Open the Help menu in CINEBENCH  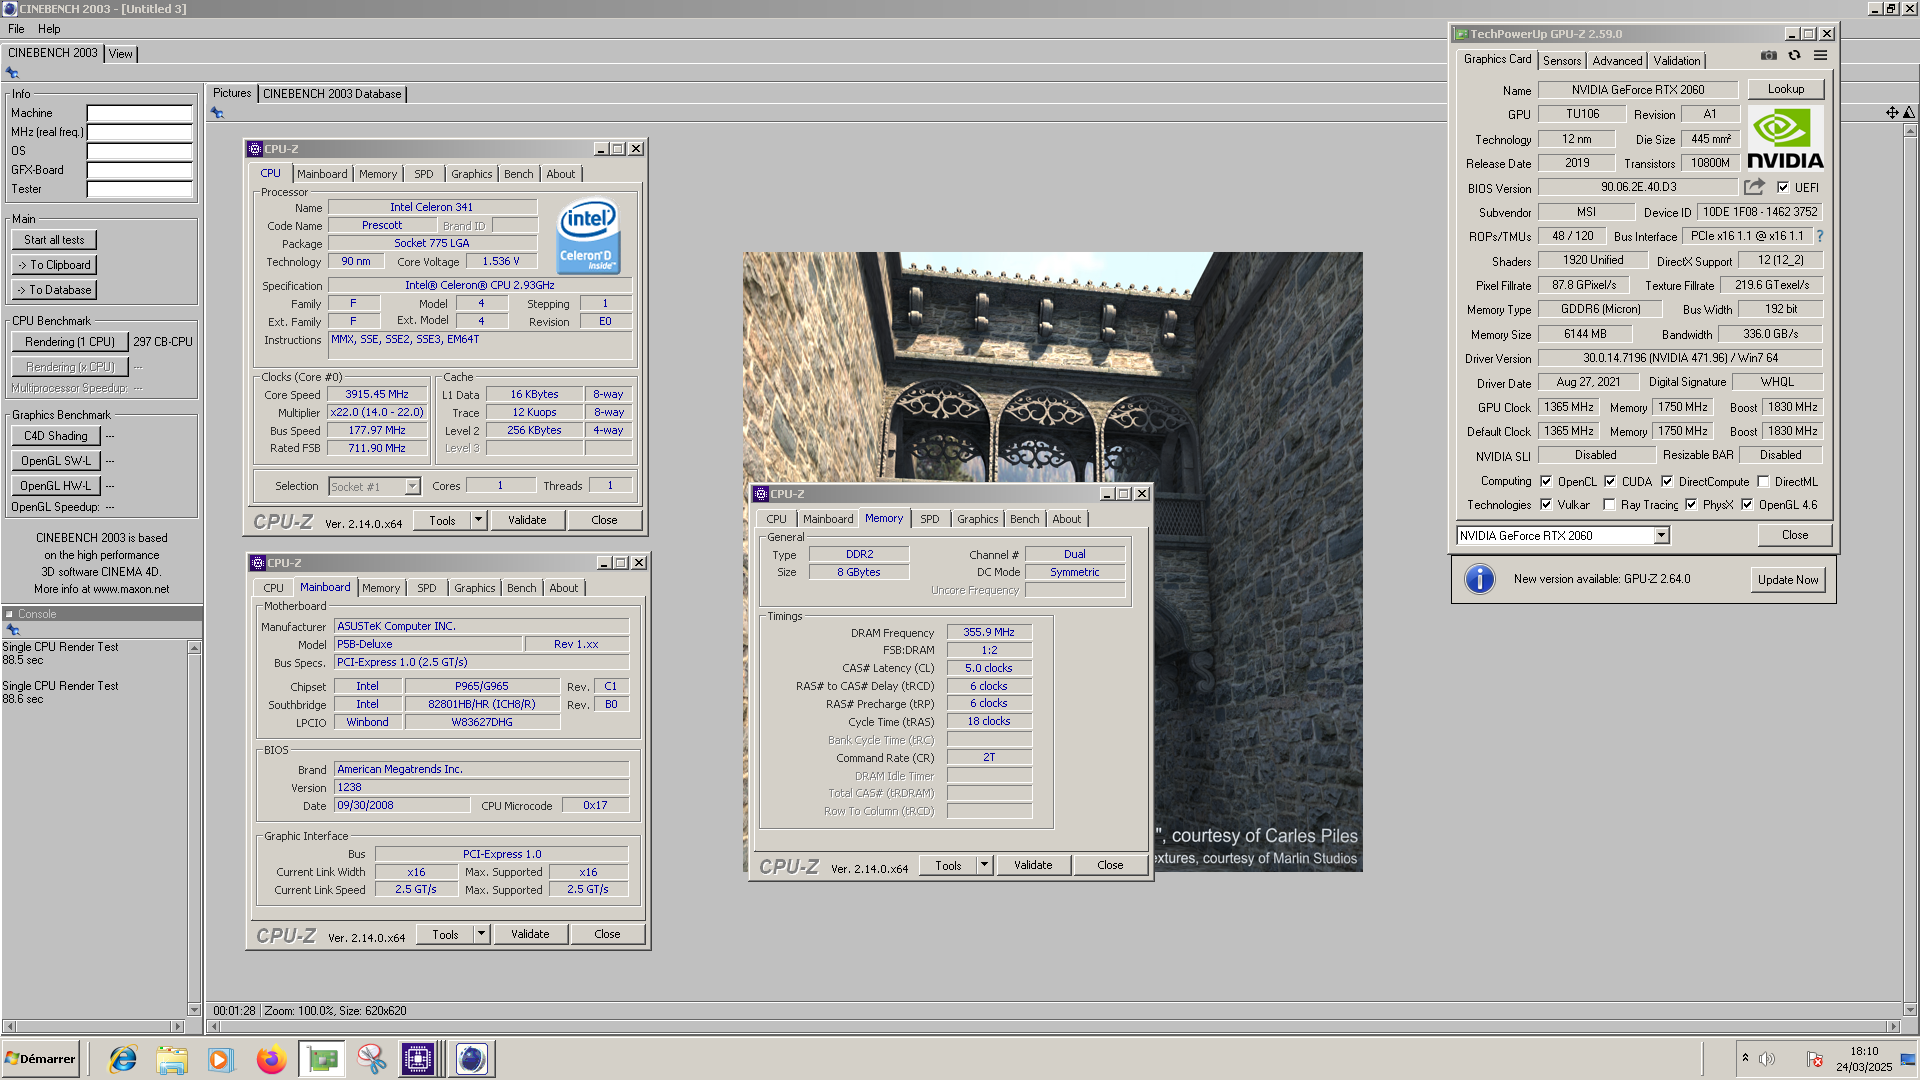(x=49, y=29)
